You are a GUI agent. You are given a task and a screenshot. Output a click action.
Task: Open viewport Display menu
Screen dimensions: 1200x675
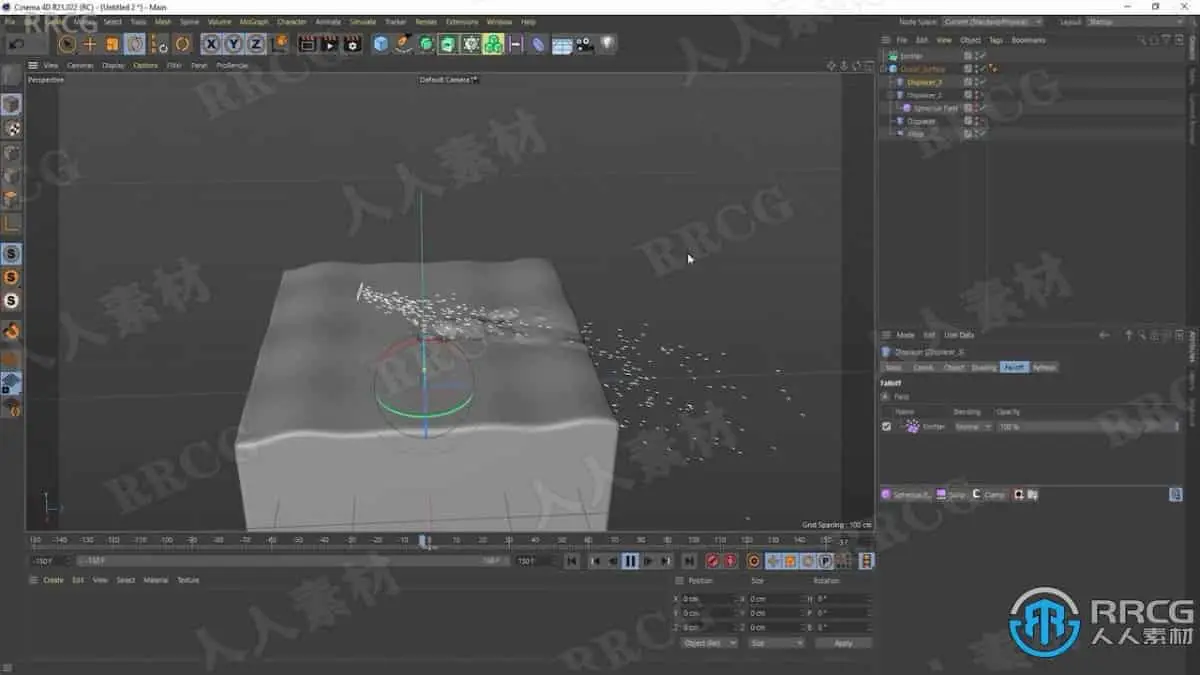point(113,65)
